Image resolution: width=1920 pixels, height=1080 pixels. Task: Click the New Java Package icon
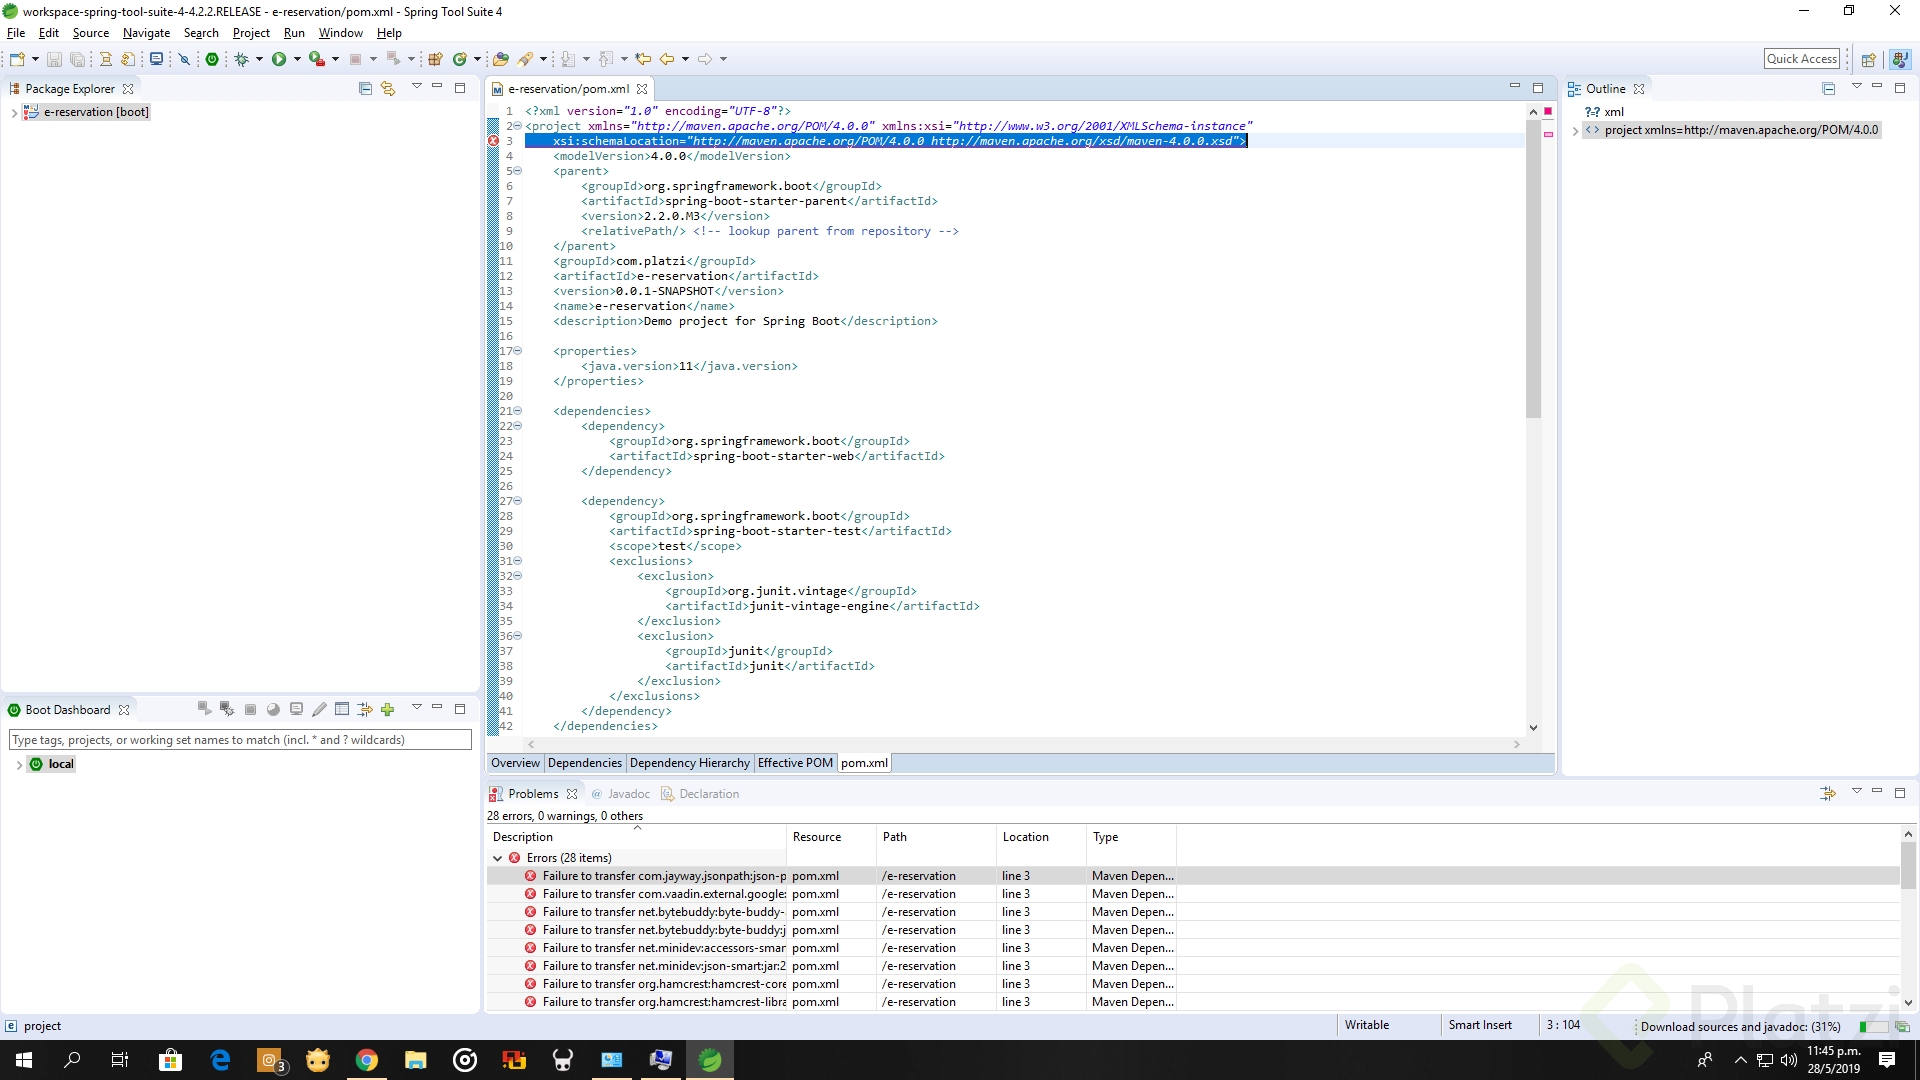tap(435, 59)
